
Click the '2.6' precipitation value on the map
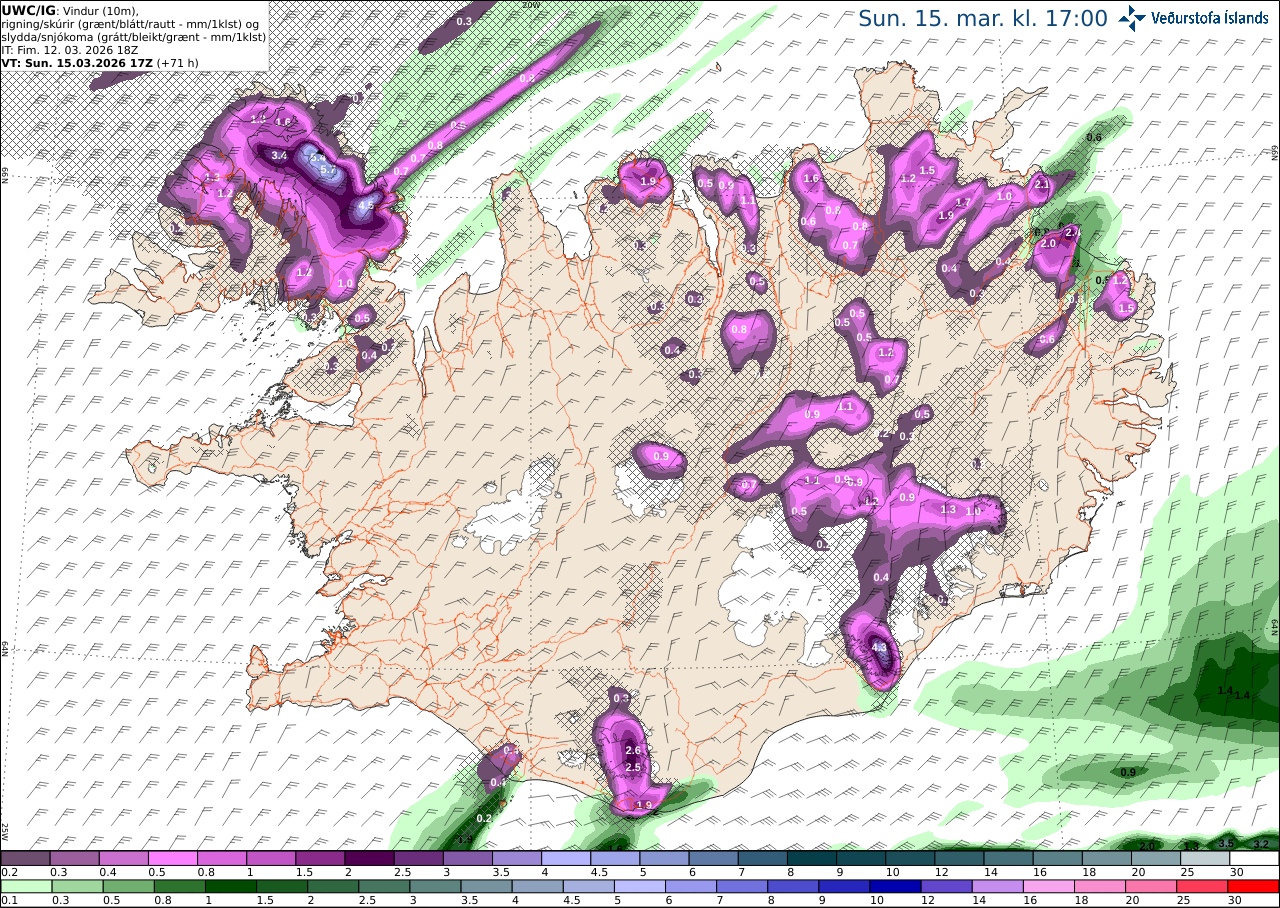(632, 750)
